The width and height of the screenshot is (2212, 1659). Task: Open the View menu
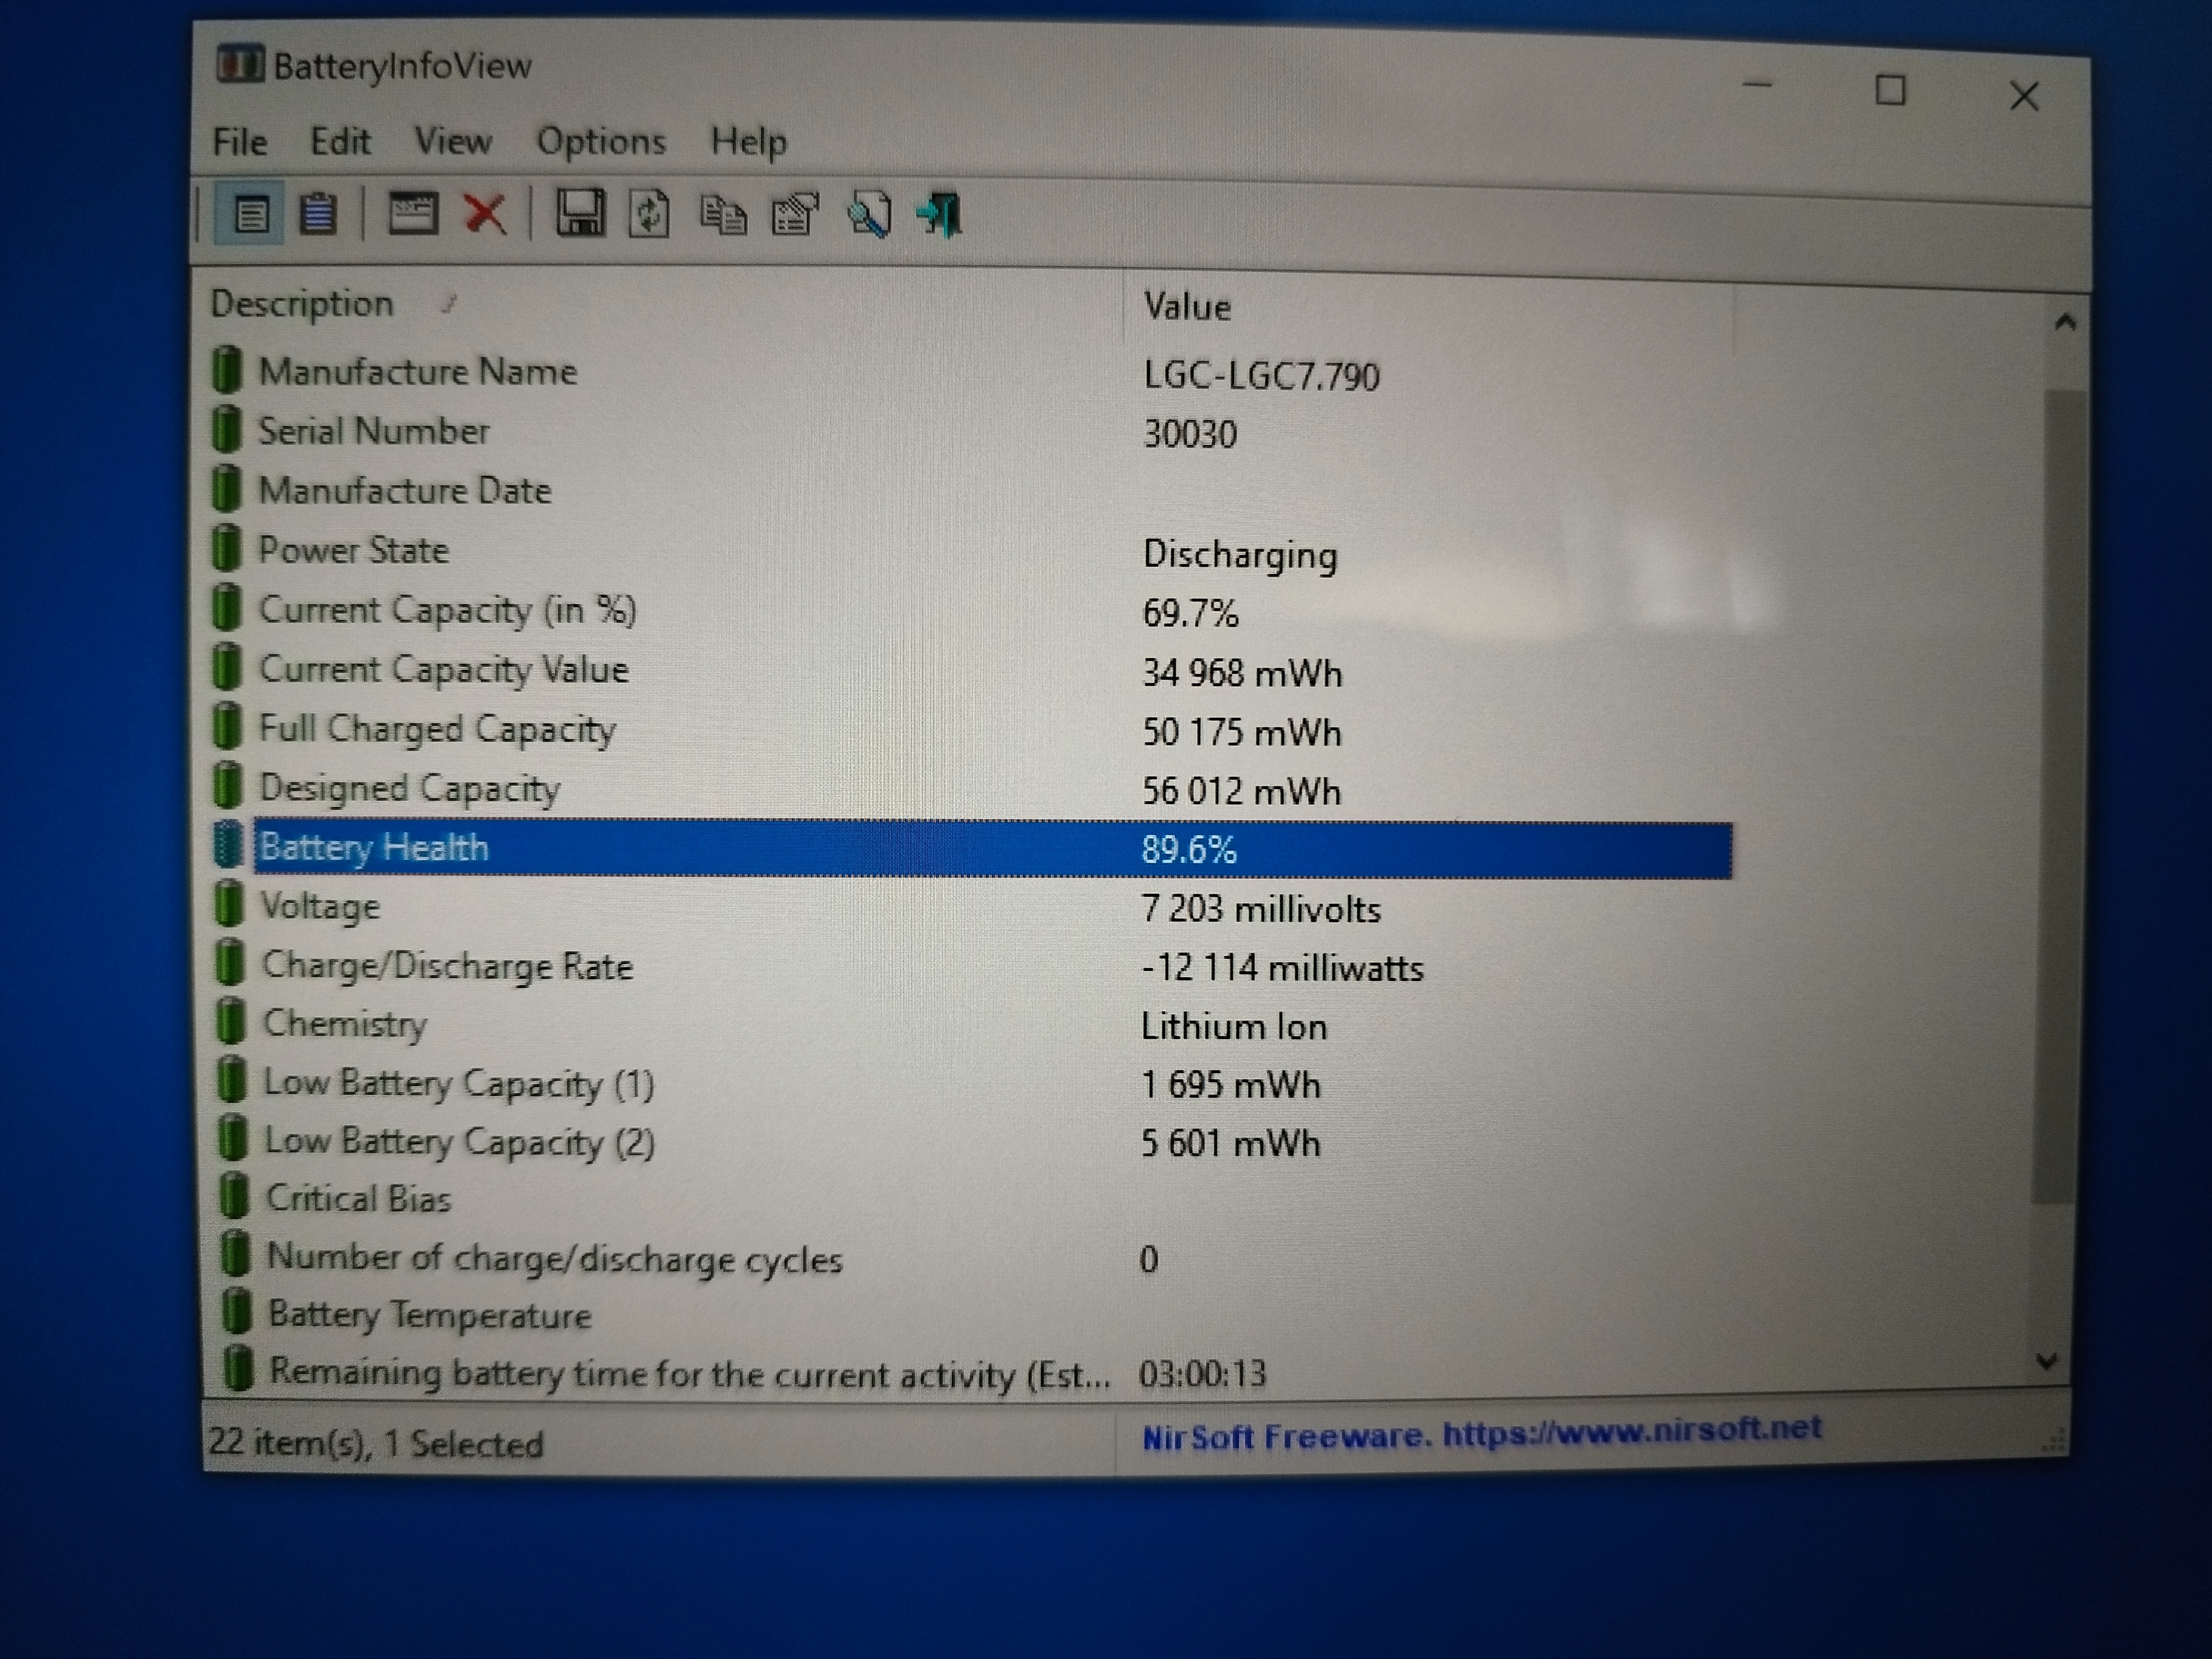453,141
